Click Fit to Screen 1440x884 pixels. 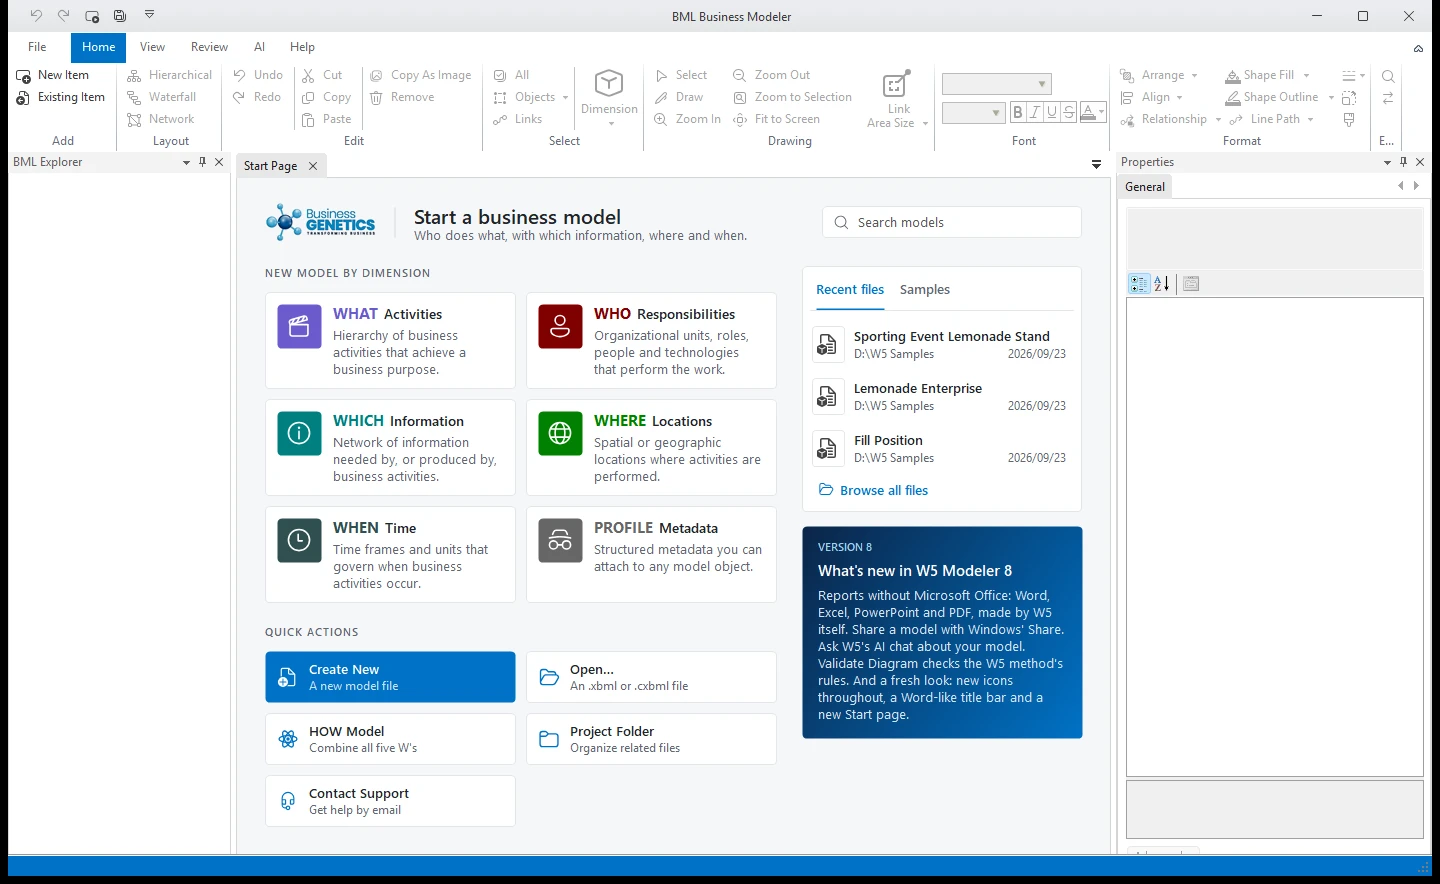point(776,119)
